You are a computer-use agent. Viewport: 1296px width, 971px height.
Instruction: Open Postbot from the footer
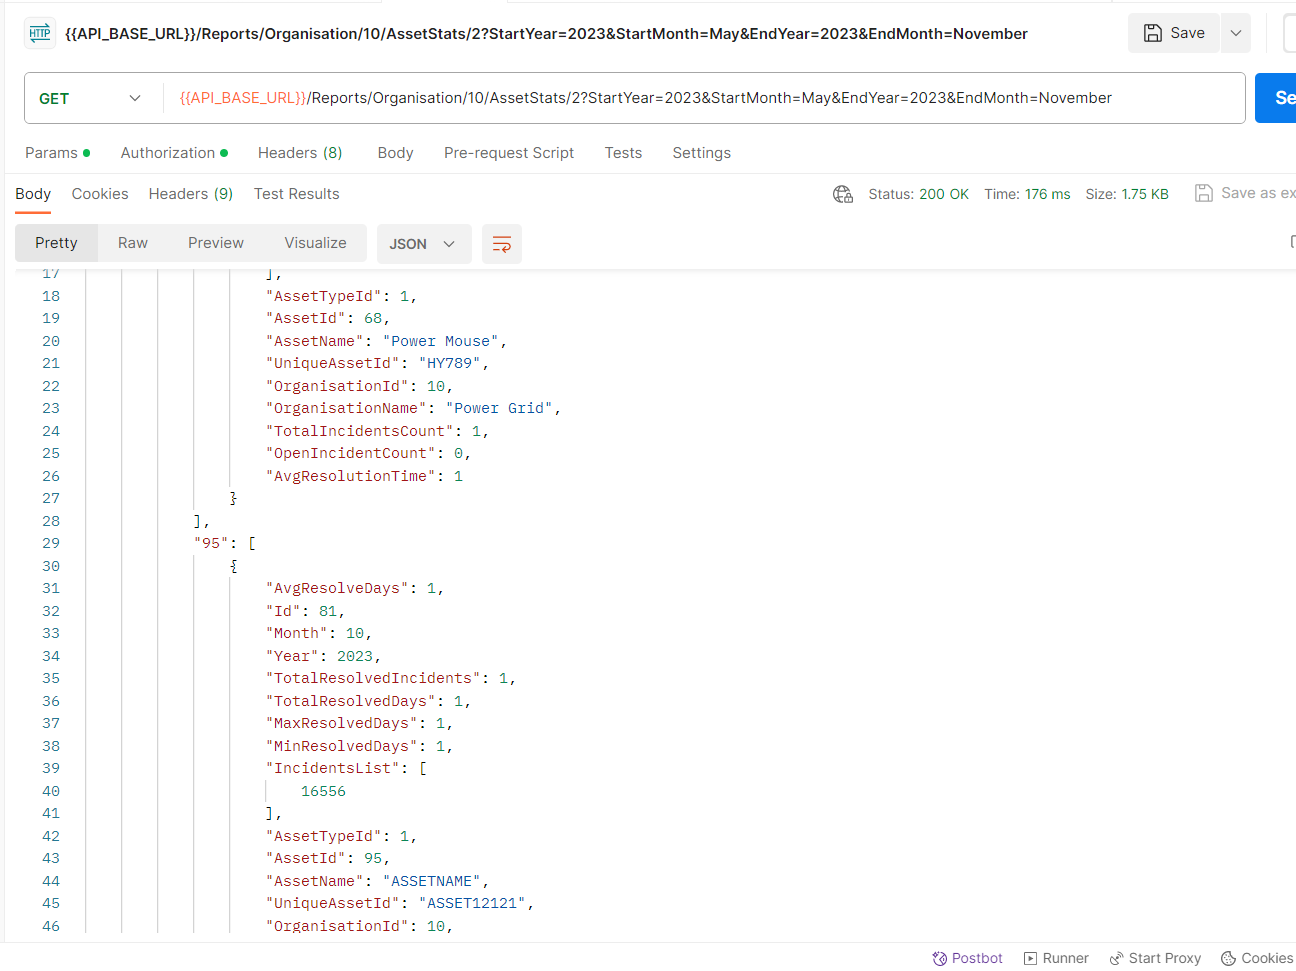[x=967, y=958]
